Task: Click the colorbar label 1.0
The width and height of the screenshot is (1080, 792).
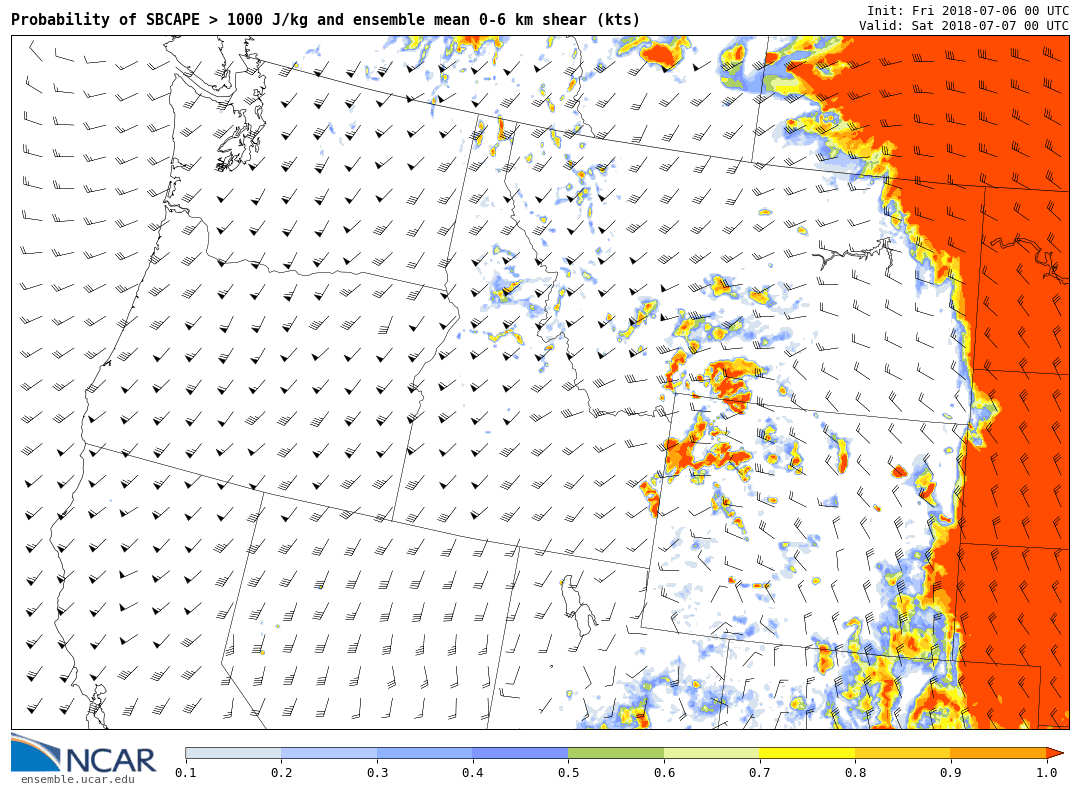Action: tap(1046, 773)
